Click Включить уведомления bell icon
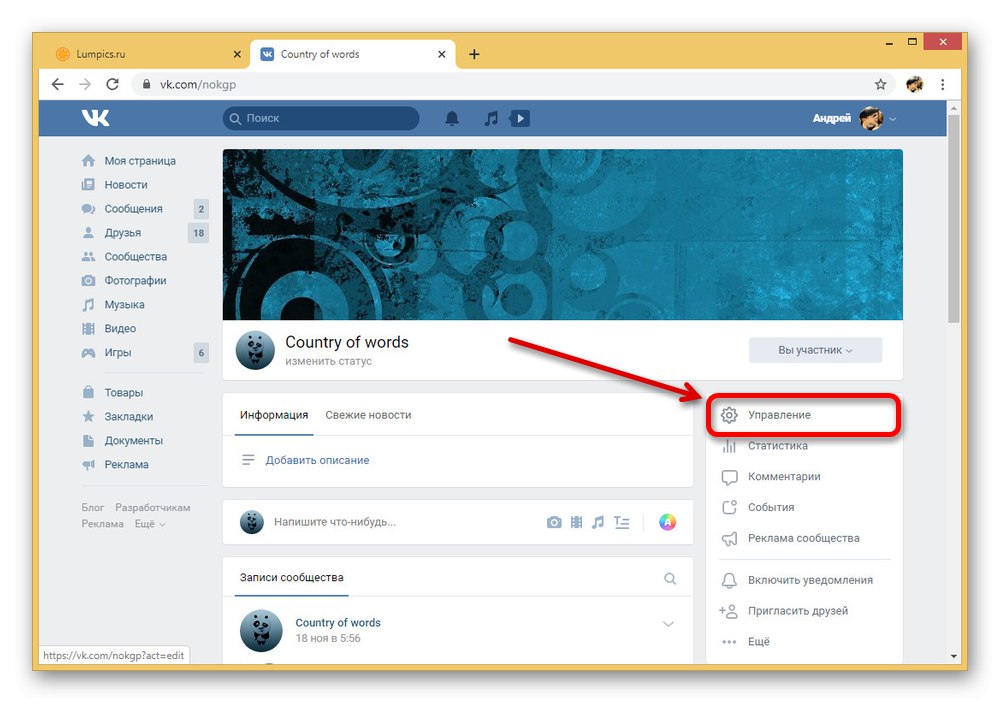 tap(729, 581)
